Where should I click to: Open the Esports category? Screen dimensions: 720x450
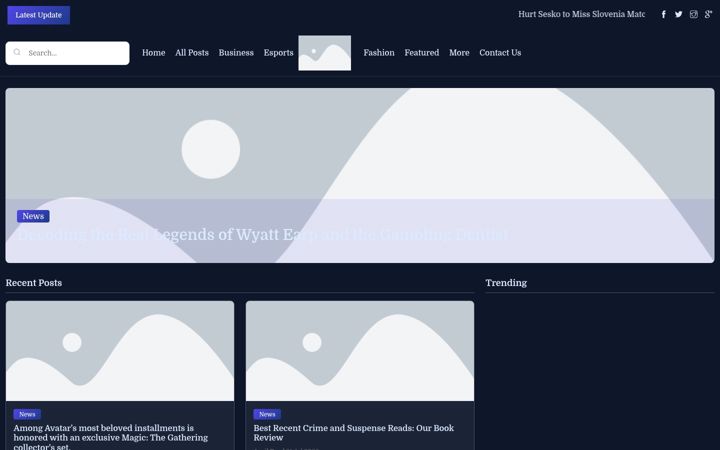(278, 53)
